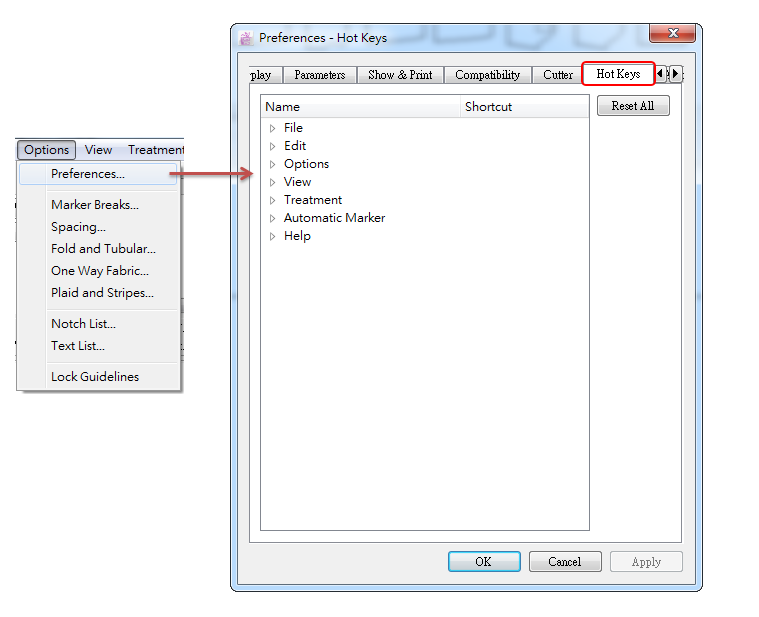Expand the Help tree node
The height and width of the screenshot is (617, 759).
point(272,236)
